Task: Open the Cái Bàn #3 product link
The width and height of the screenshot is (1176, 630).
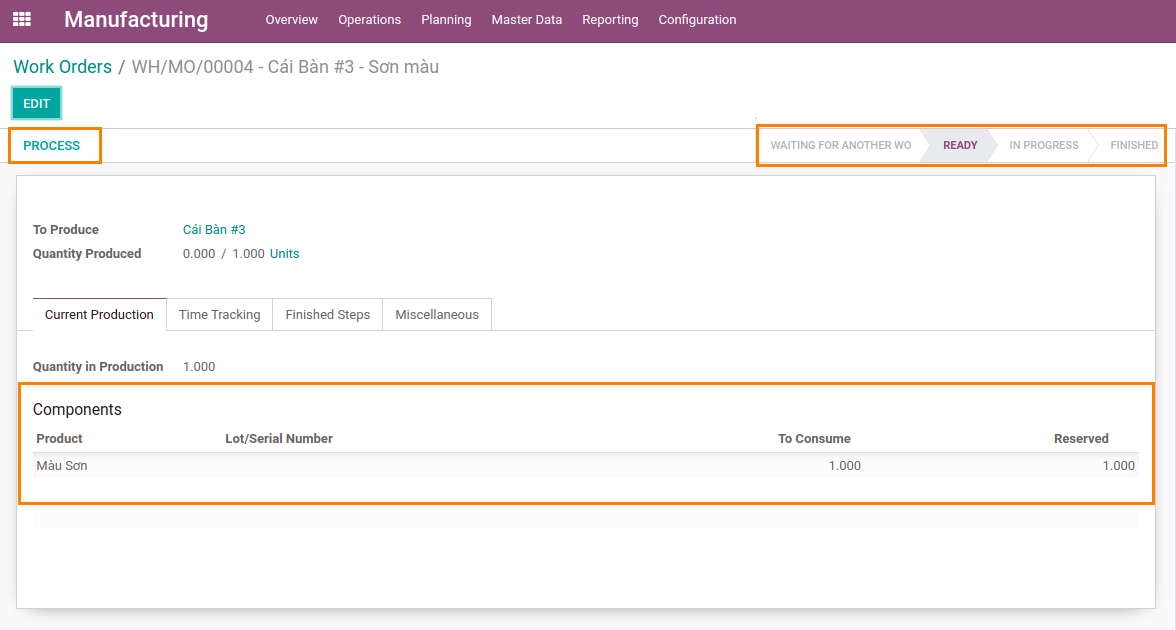Action: click(x=214, y=230)
